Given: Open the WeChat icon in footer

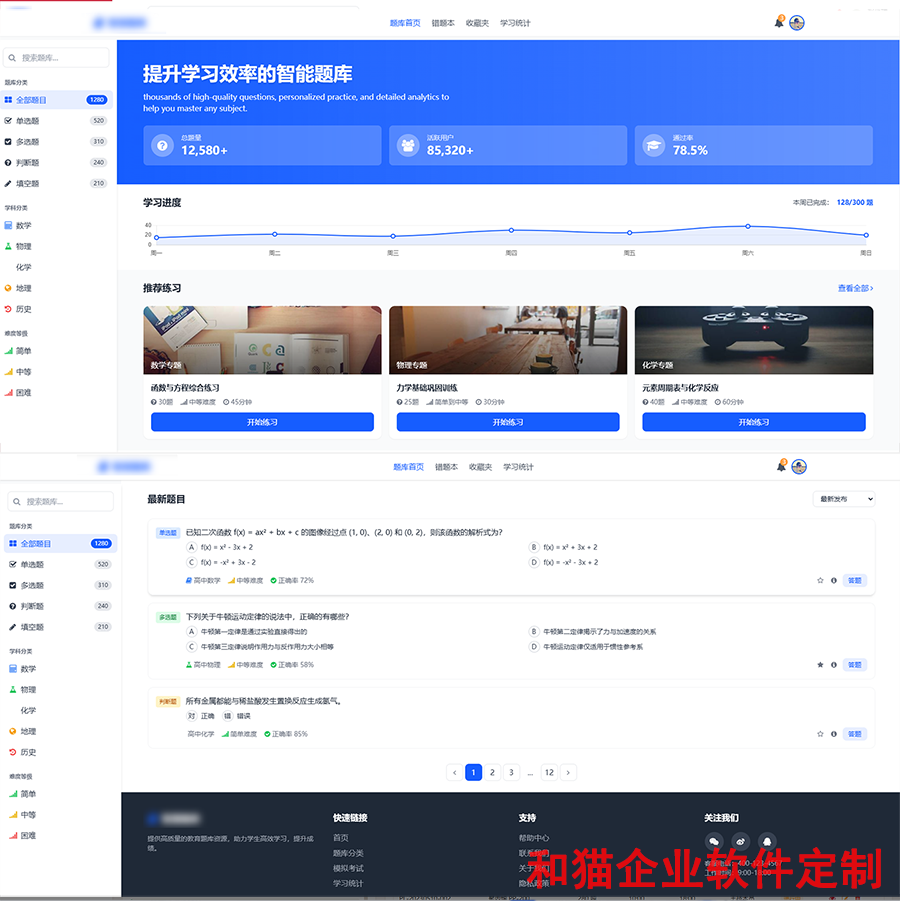Looking at the screenshot, I should tap(713, 841).
